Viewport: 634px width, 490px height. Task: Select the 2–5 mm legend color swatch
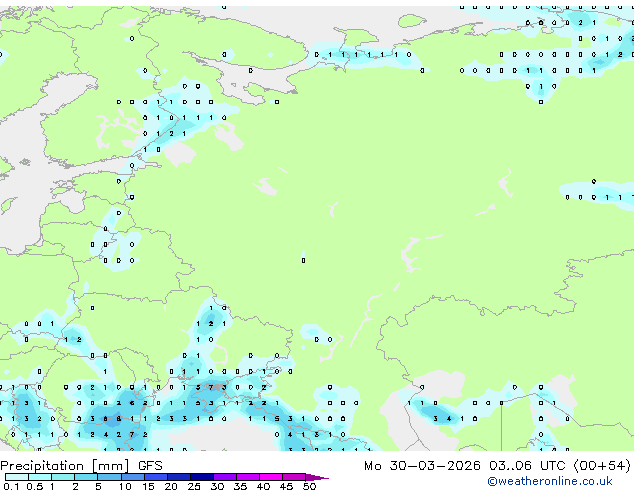(86, 477)
